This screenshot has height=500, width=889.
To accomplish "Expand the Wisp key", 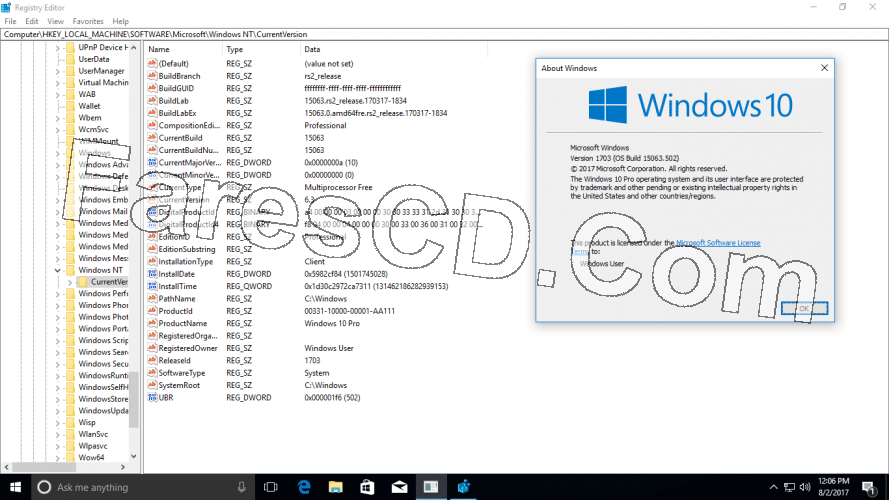I will pyautogui.click(x=57, y=422).
